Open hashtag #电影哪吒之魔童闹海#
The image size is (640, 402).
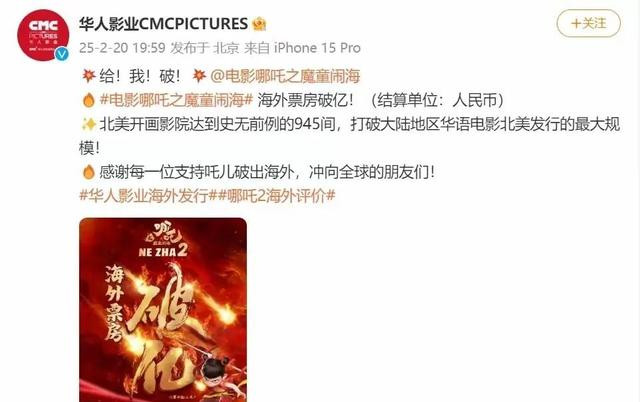(176, 100)
